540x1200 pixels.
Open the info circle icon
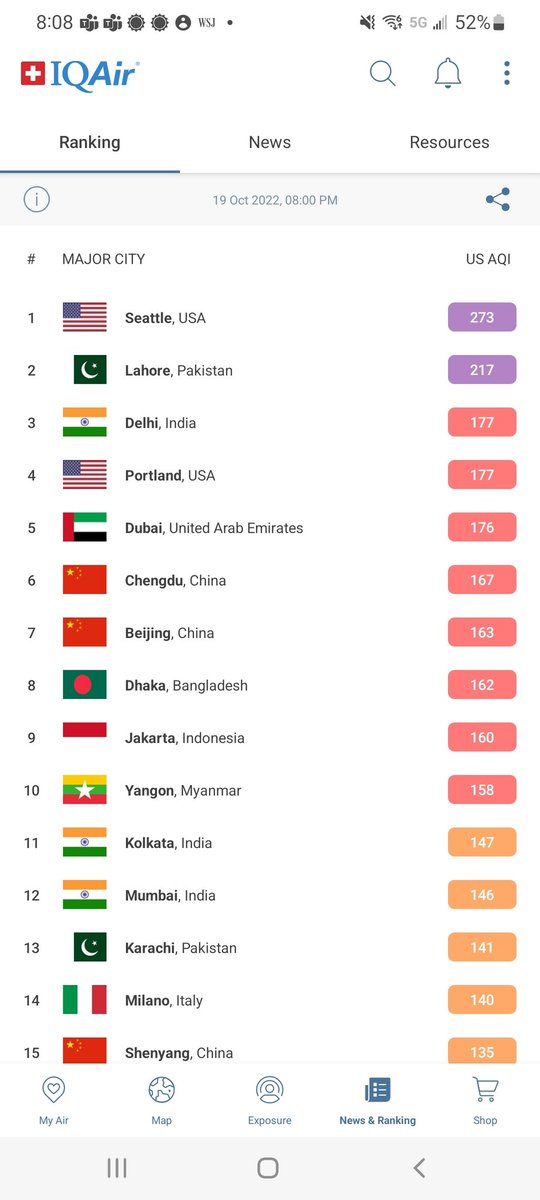pyautogui.click(x=36, y=199)
